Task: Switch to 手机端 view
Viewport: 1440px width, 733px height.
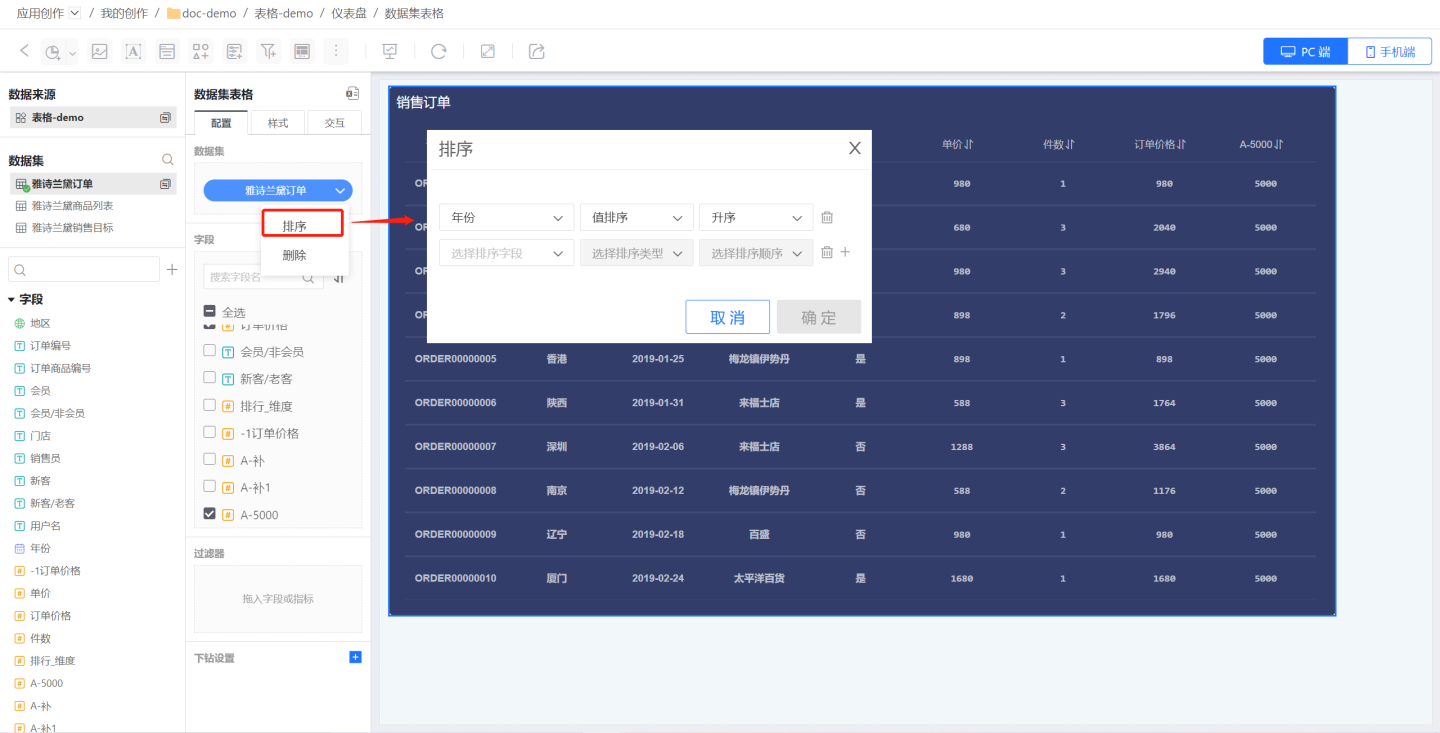Action: click(x=1389, y=52)
